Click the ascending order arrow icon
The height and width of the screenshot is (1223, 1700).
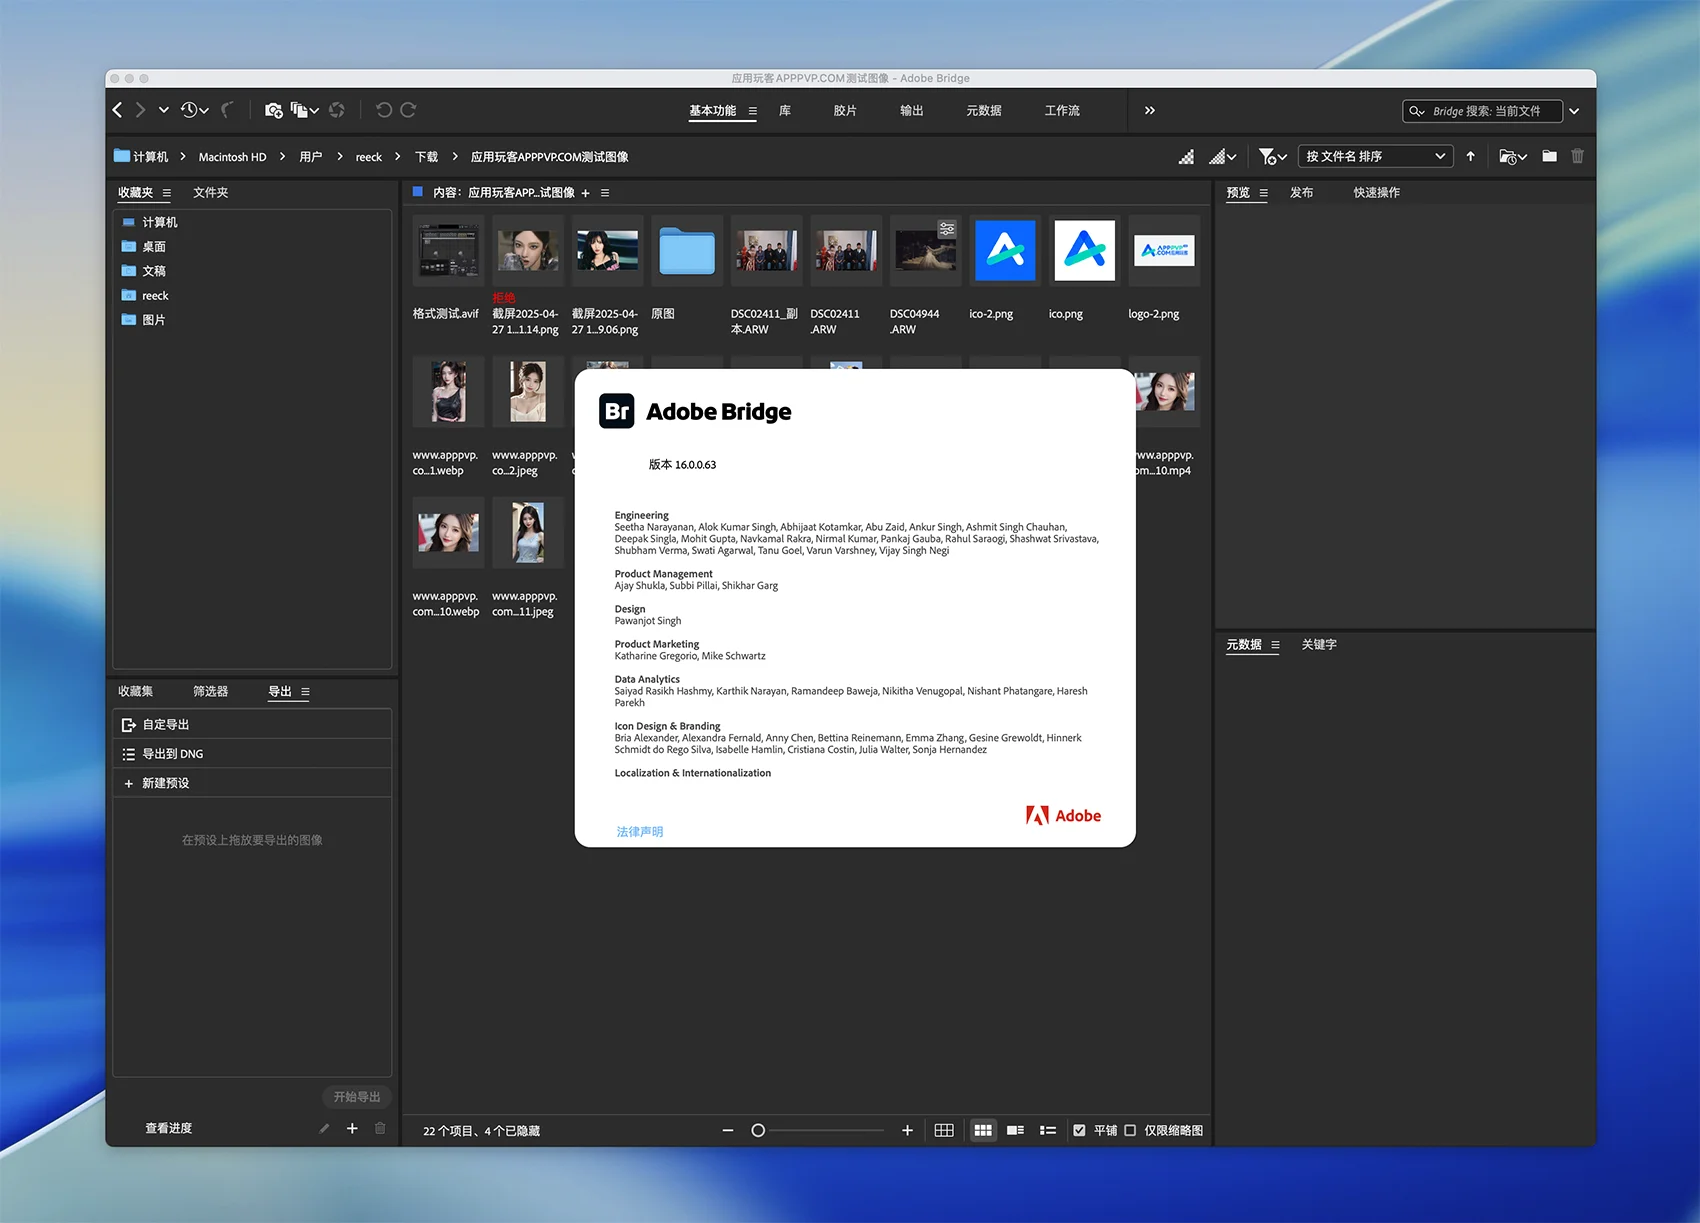point(1470,156)
